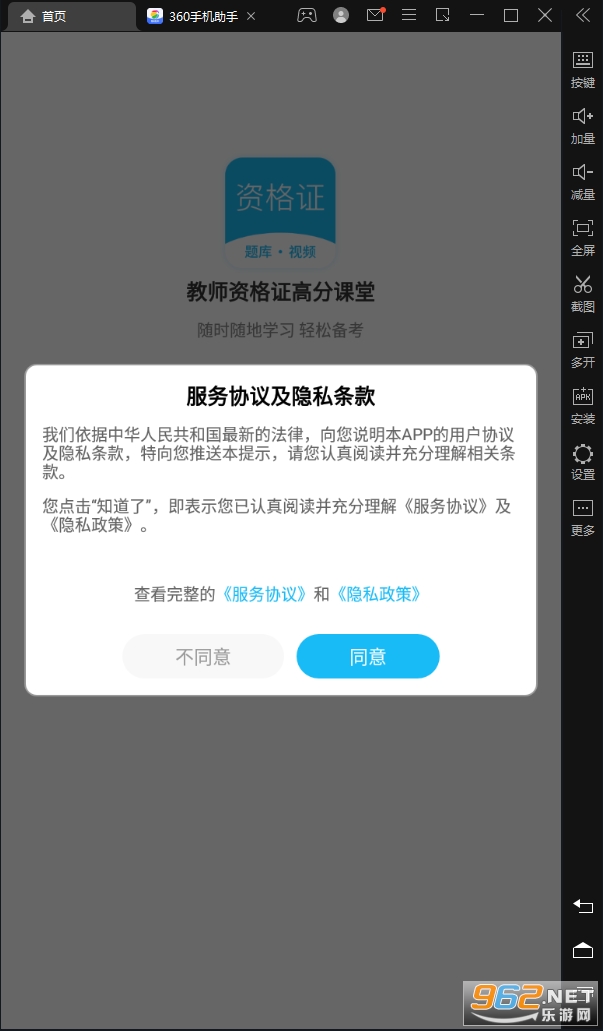Increase volume with 加量 icon

[583, 125]
